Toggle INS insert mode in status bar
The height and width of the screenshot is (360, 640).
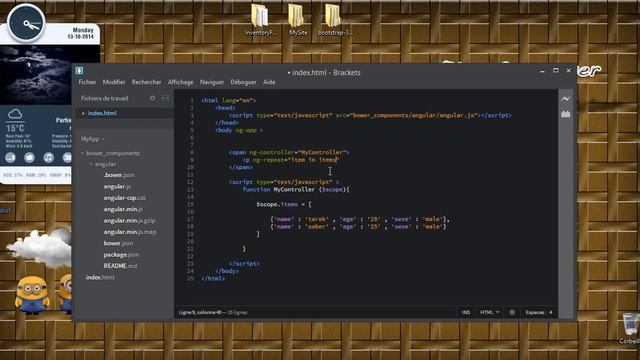coord(466,312)
